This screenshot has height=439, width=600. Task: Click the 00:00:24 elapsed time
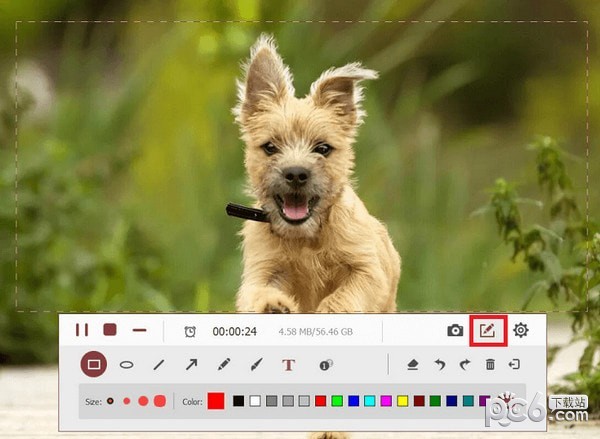(x=235, y=331)
